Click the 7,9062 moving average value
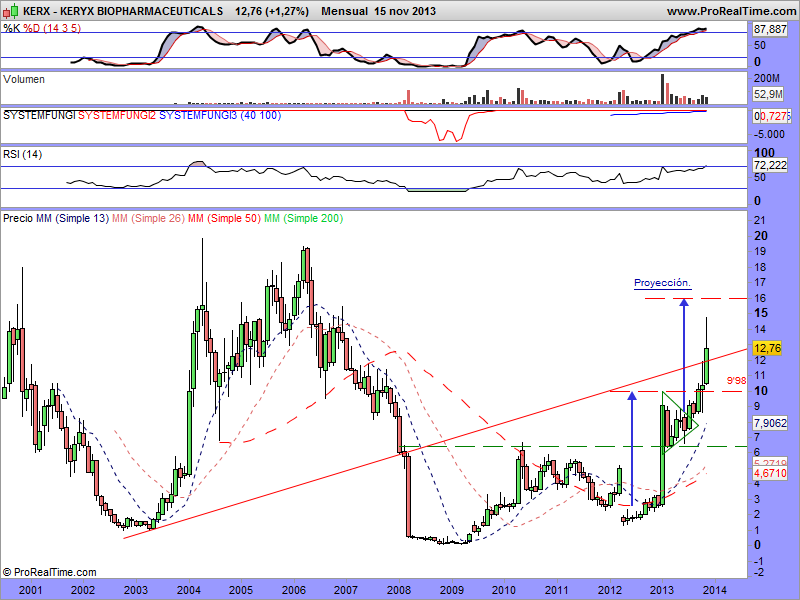800x600 pixels. [x=770, y=423]
